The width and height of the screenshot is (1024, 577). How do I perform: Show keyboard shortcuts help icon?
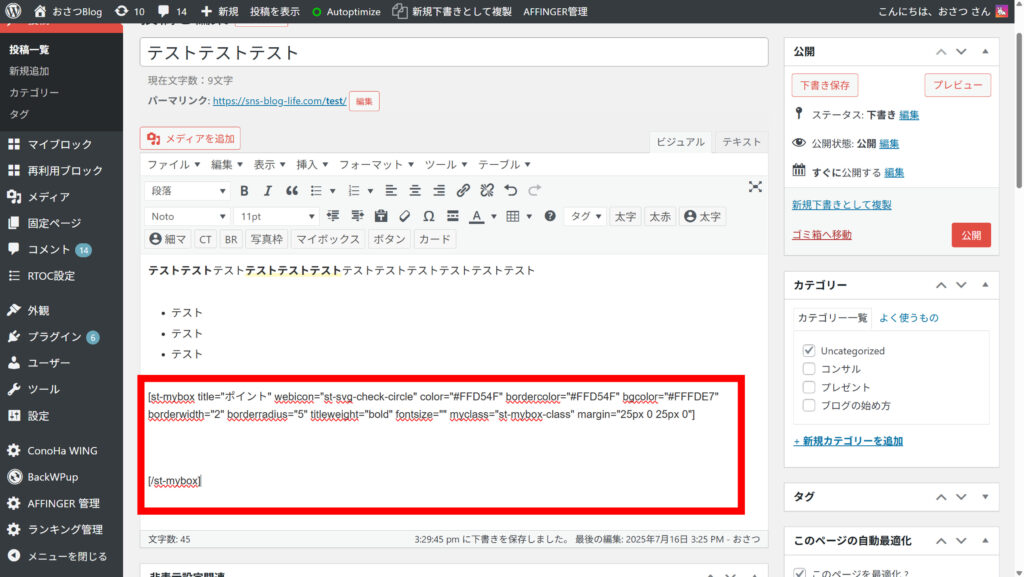click(550, 216)
